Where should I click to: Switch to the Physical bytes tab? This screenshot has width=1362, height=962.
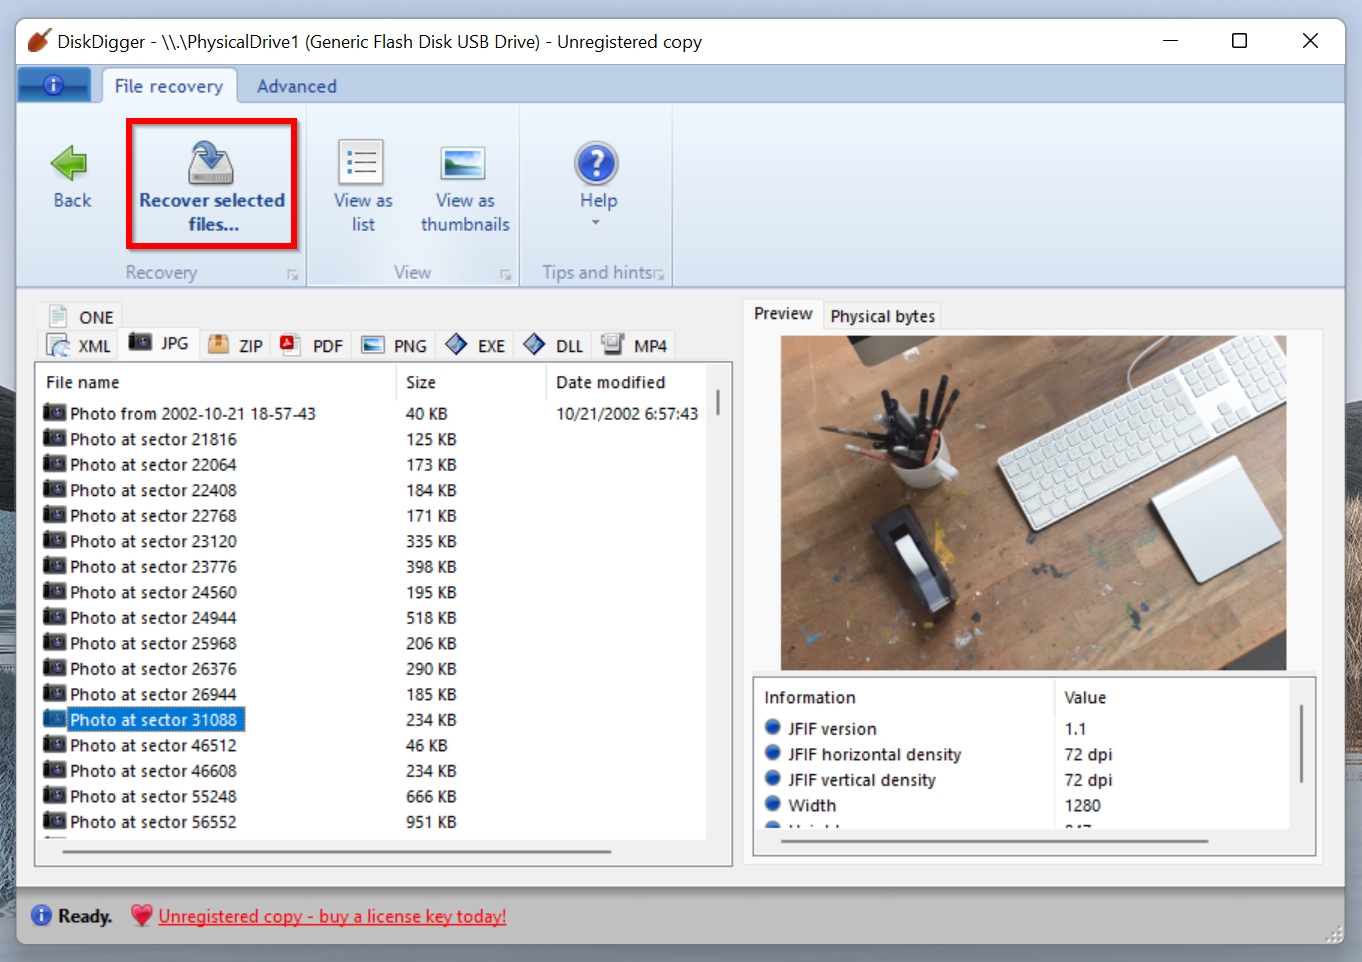[882, 316]
